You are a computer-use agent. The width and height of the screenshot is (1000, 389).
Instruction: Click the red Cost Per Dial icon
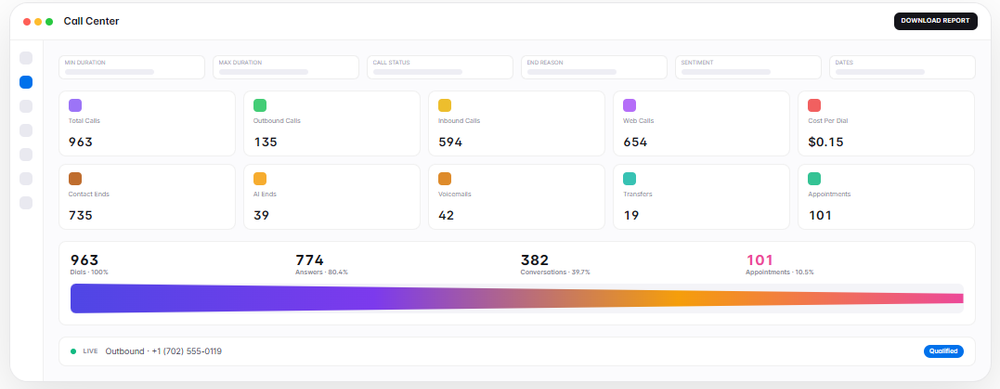(814, 105)
